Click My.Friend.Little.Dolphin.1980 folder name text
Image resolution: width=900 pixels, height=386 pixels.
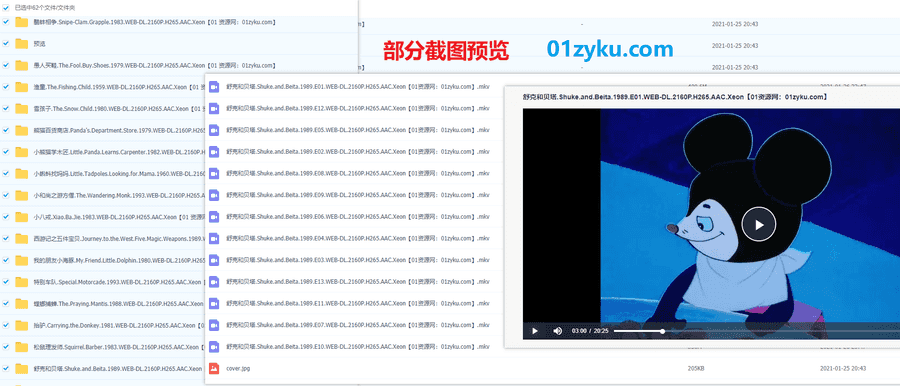(119, 260)
